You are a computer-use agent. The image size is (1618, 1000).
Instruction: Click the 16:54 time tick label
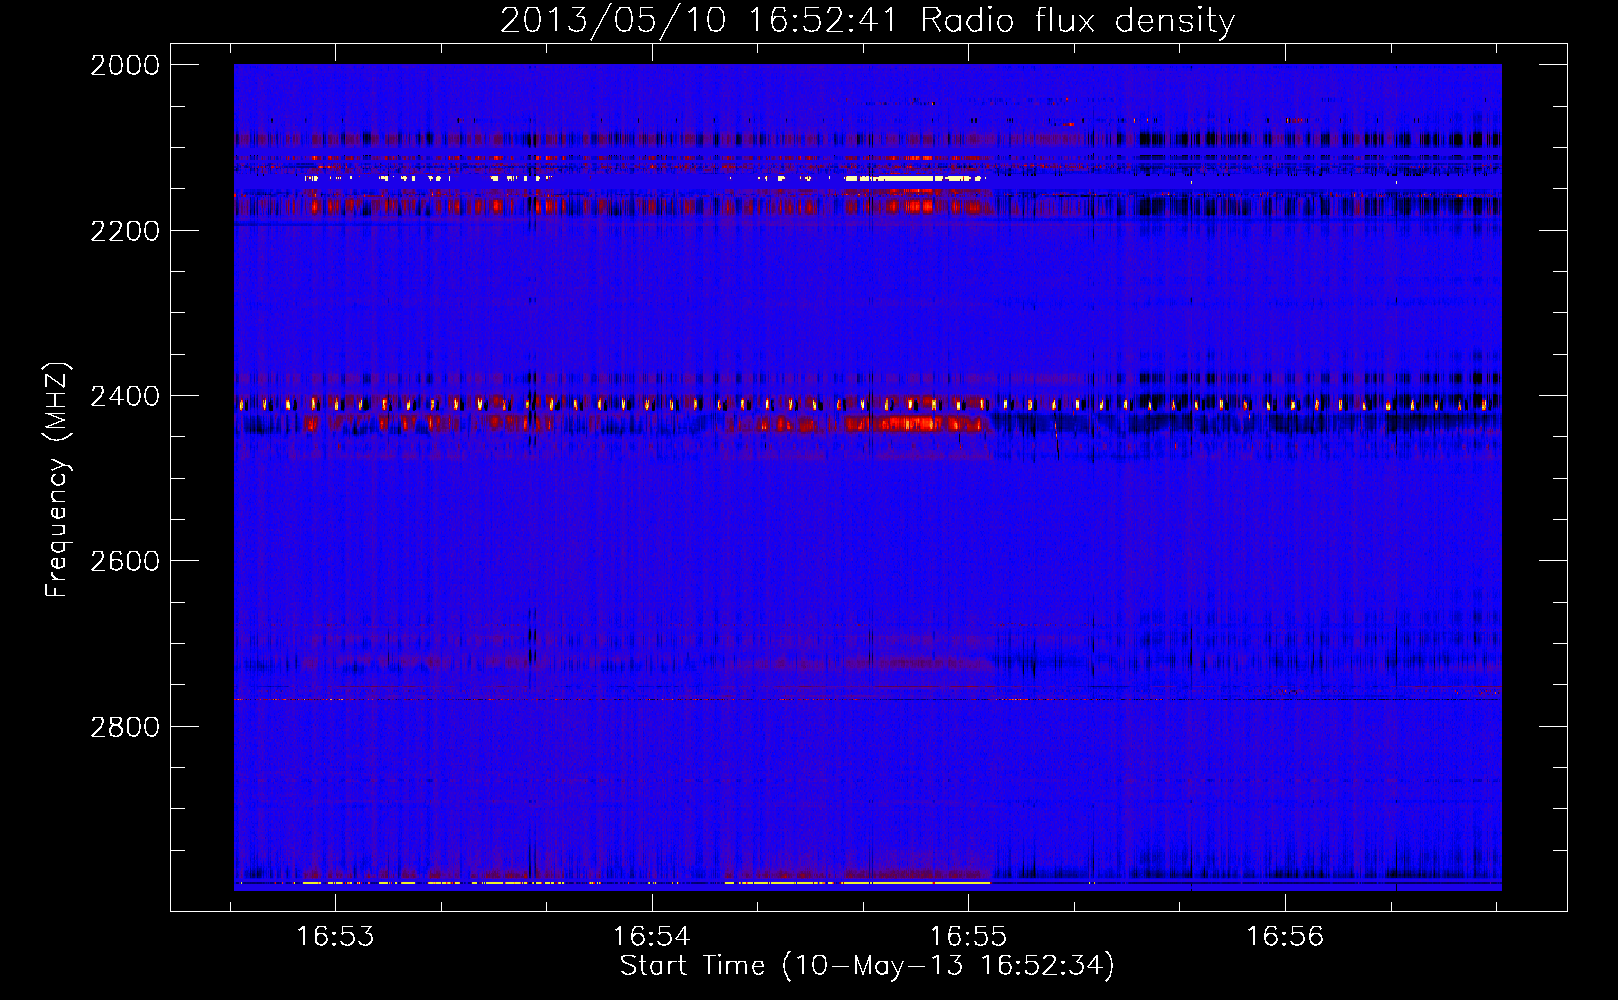[x=652, y=936]
